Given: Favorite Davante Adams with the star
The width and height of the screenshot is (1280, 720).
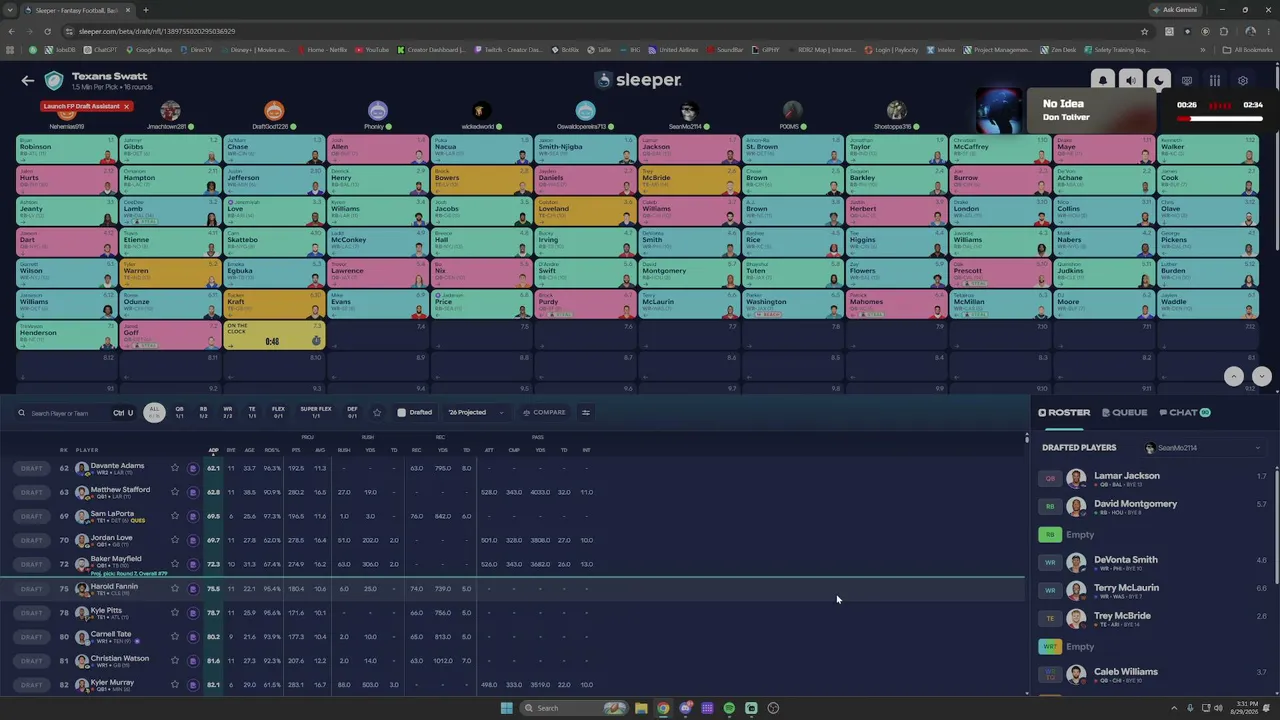Looking at the screenshot, I should click(175, 468).
